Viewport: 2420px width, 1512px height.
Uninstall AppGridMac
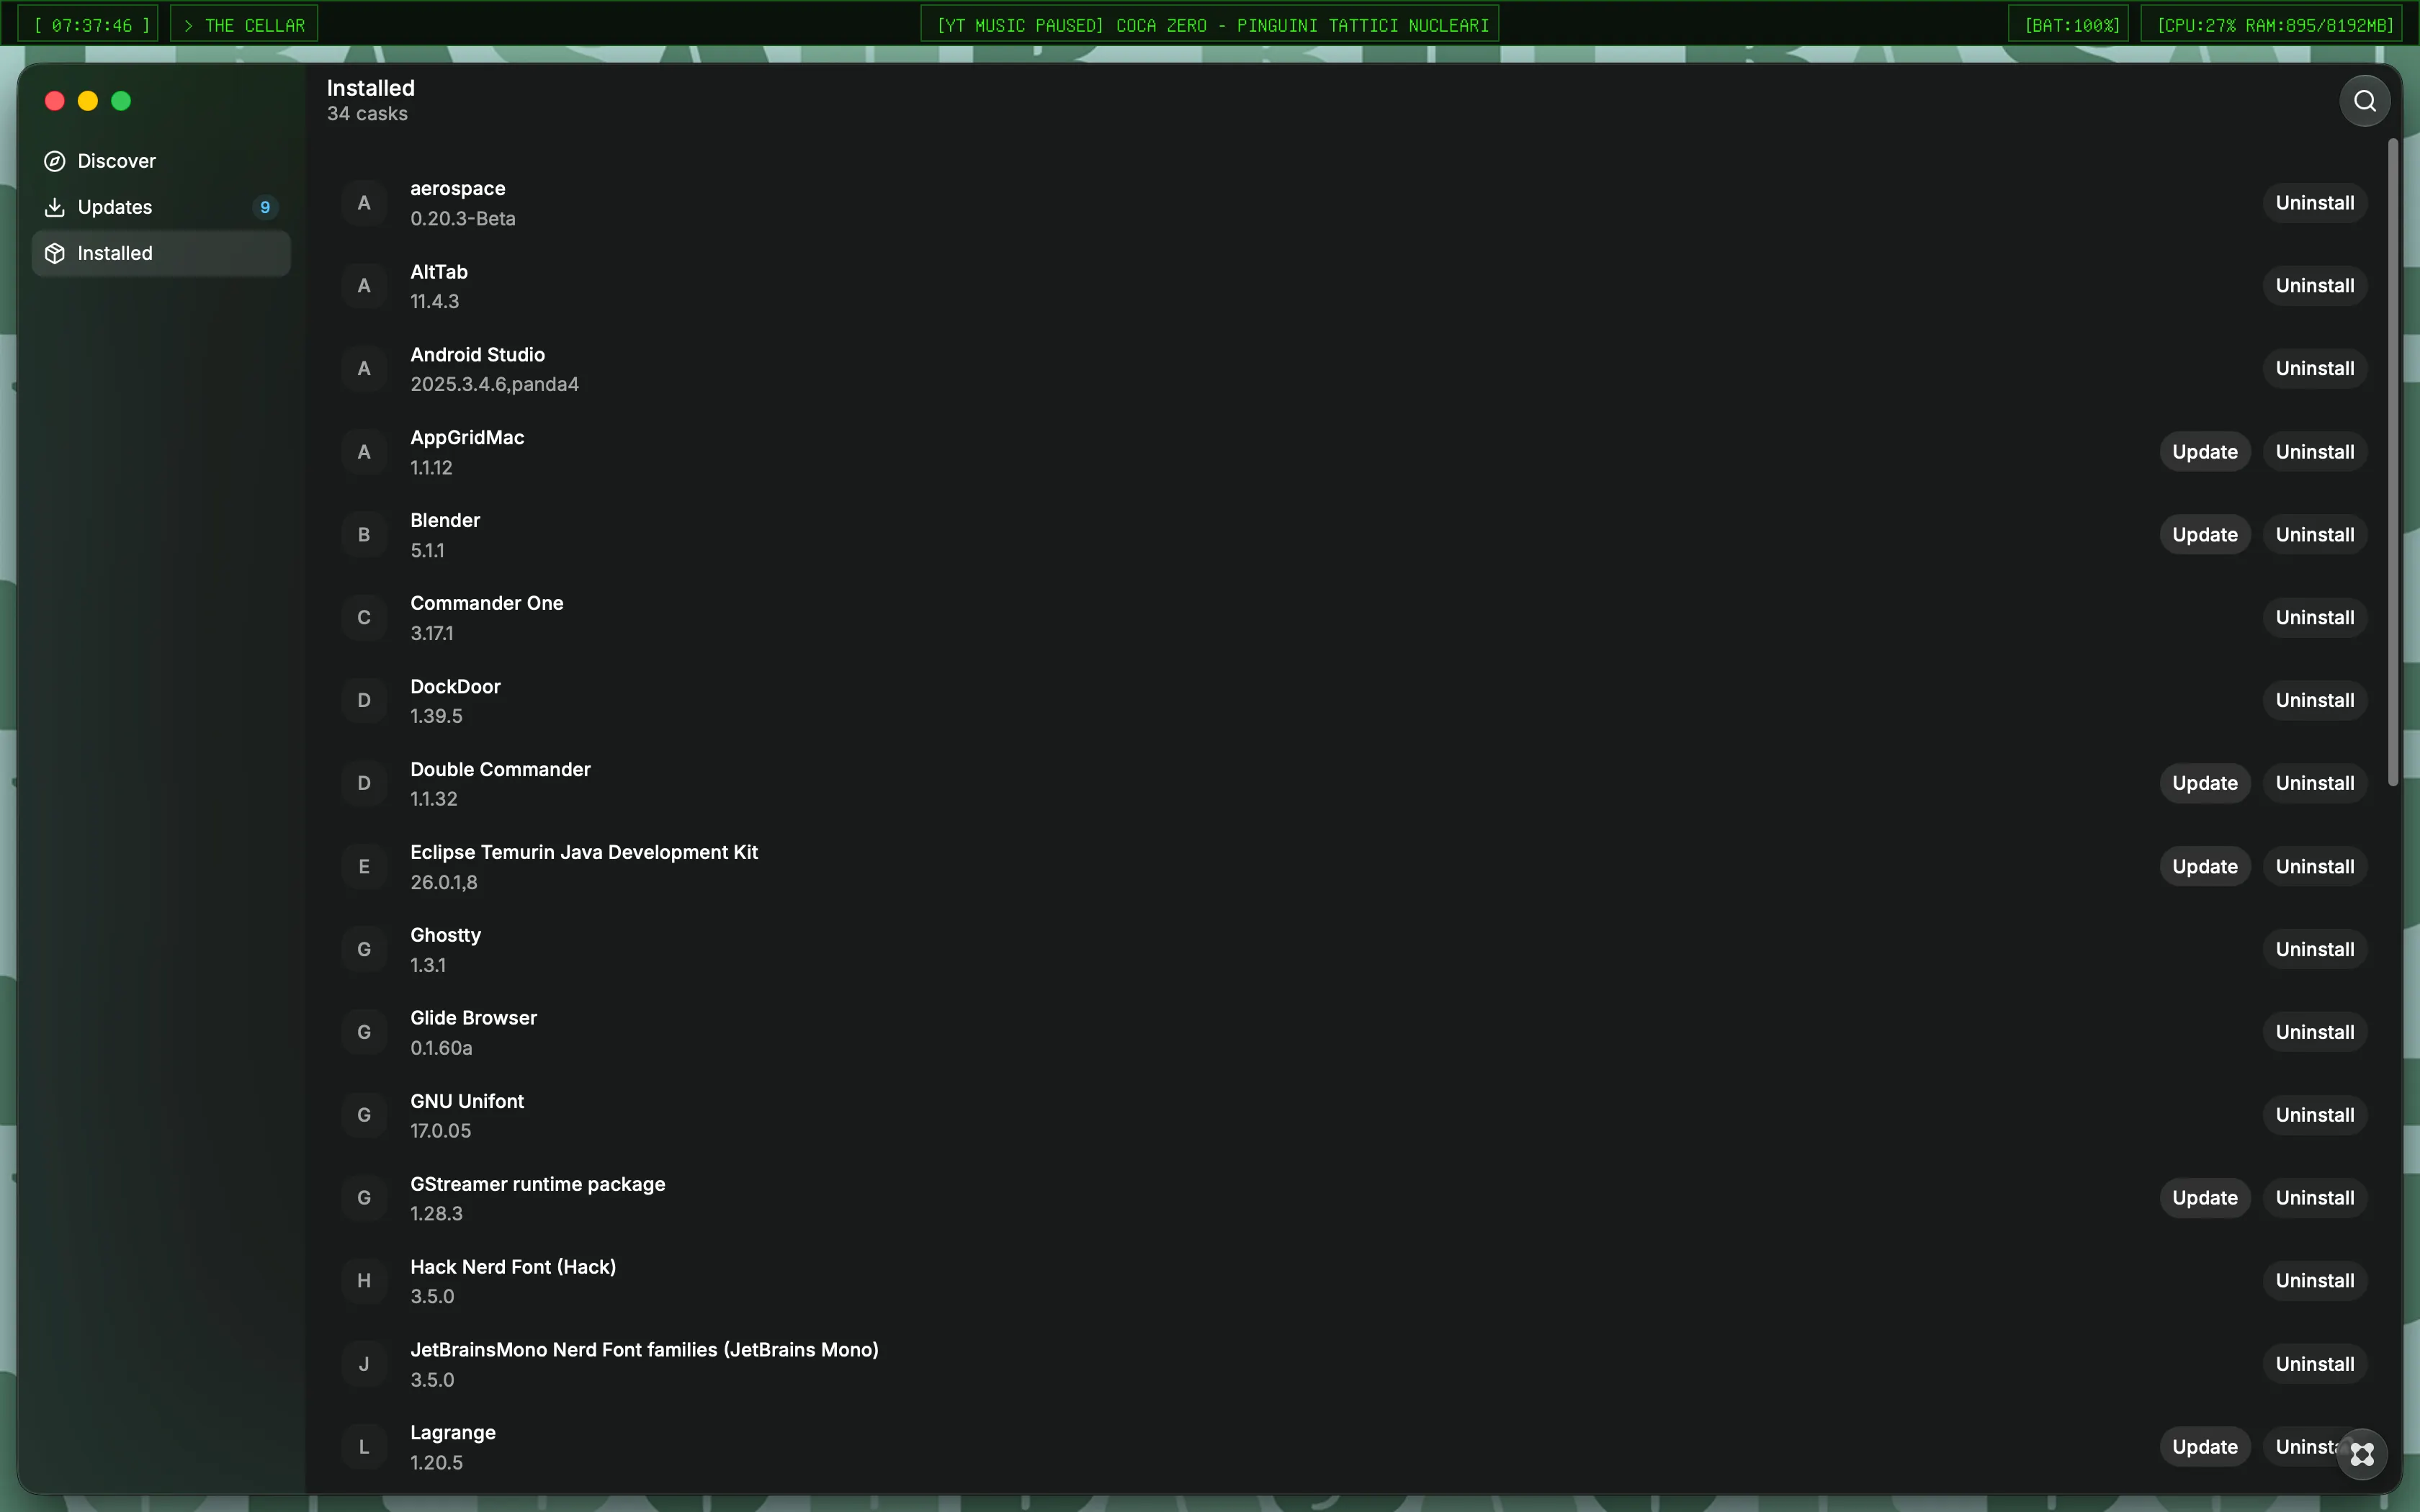coord(2314,452)
